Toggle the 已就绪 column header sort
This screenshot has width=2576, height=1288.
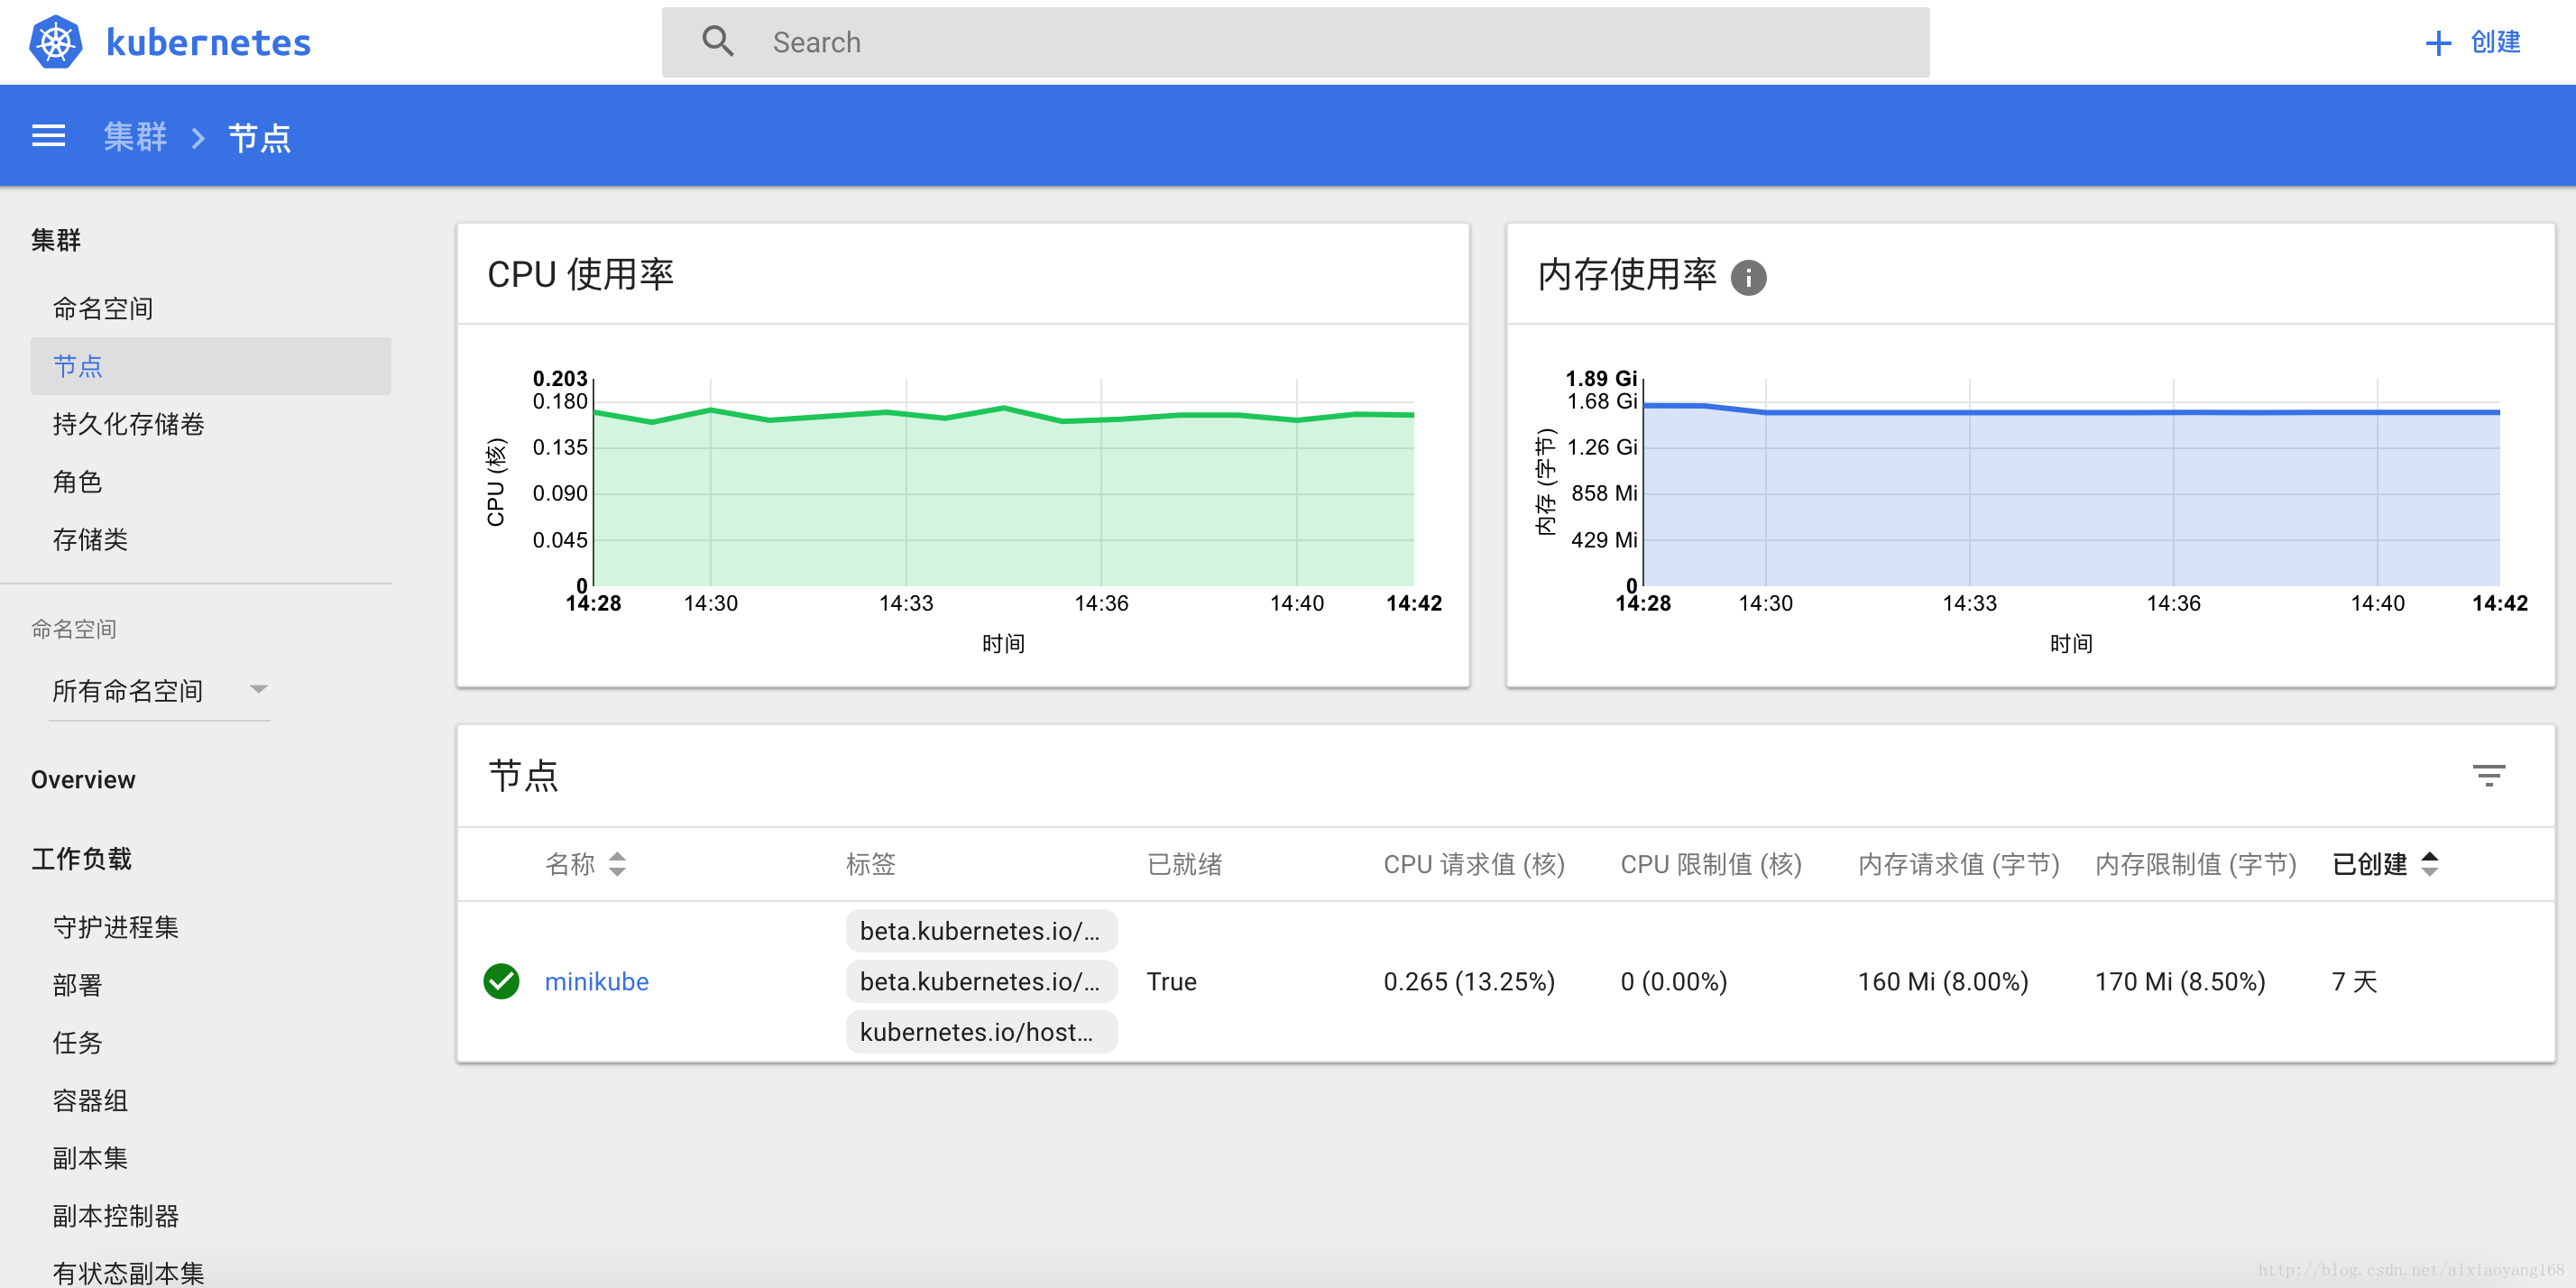coord(1185,864)
